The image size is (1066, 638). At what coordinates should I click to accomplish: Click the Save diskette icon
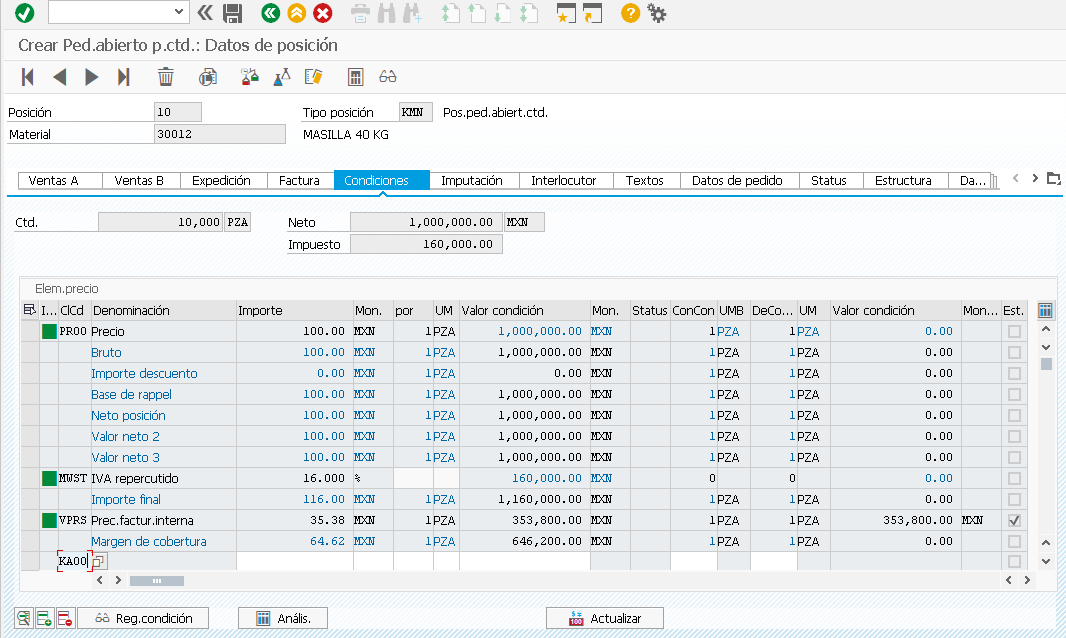coord(233,13)
